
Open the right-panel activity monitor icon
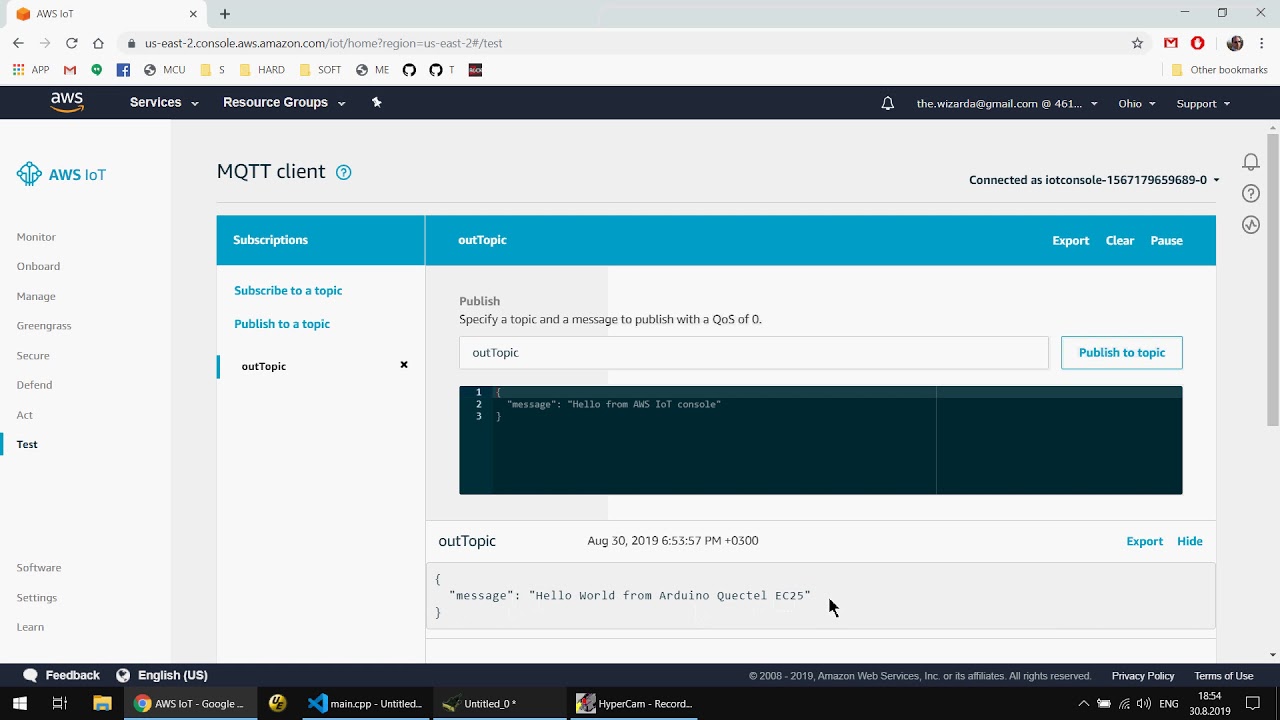[1250, 225]
